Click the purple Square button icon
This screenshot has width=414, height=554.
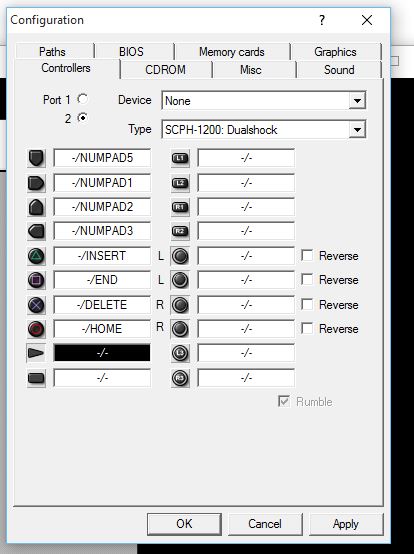tap(36, 280)
